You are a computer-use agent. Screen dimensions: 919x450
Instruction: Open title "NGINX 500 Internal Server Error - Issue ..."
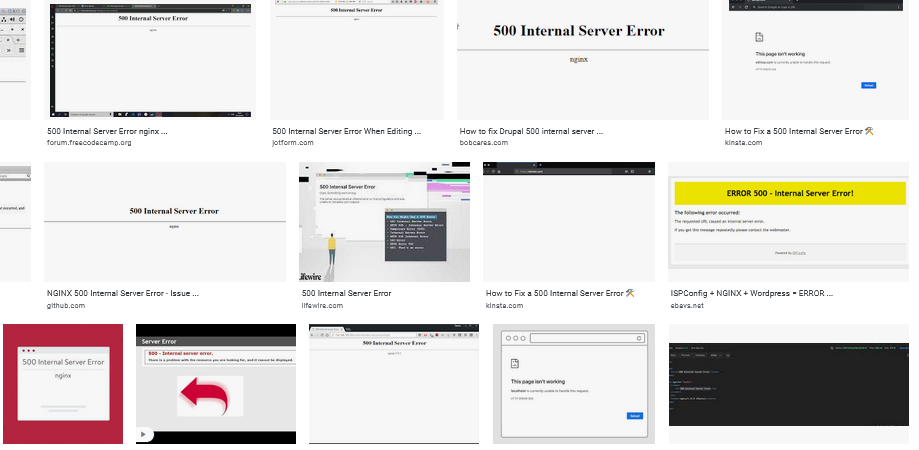pos(123,293)
